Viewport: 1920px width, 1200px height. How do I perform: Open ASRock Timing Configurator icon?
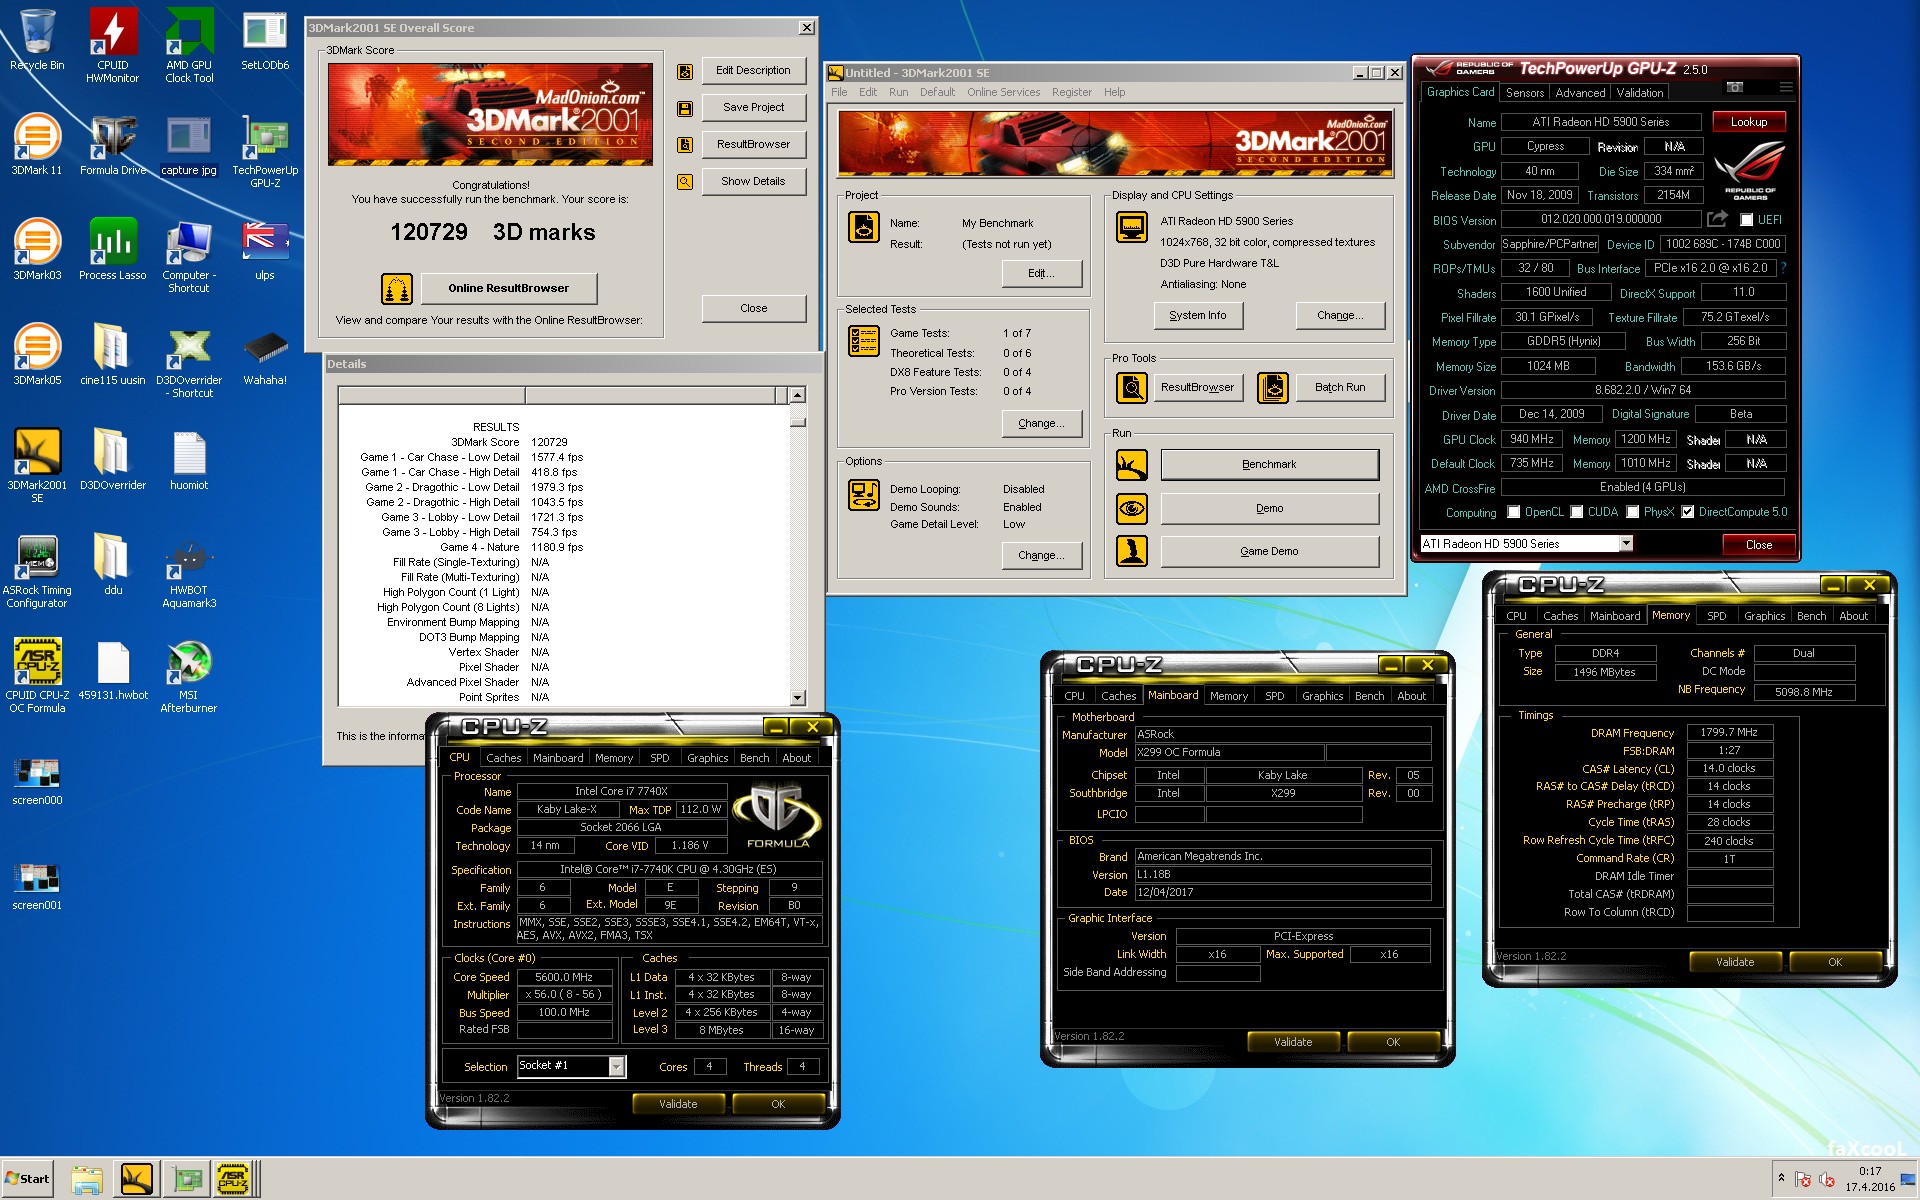37,570
